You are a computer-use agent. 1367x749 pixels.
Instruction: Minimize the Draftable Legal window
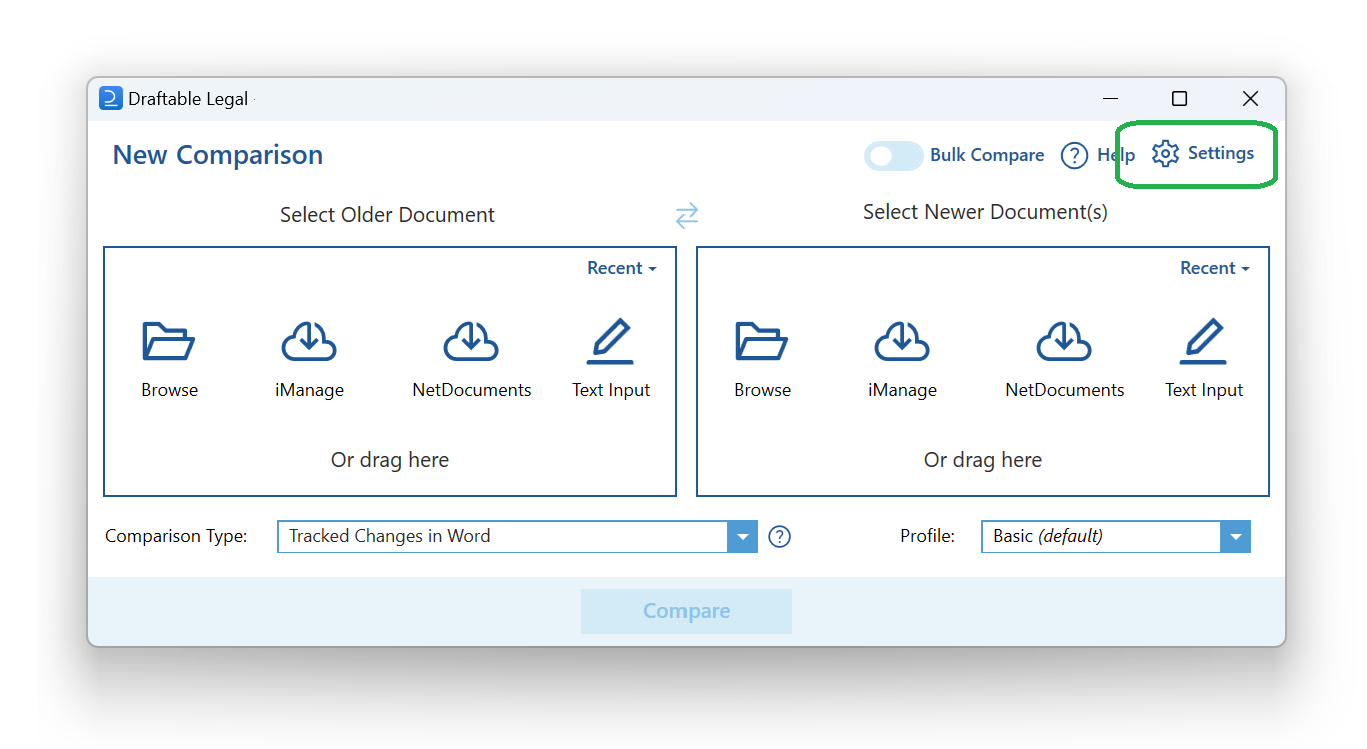coord(1111,98)
